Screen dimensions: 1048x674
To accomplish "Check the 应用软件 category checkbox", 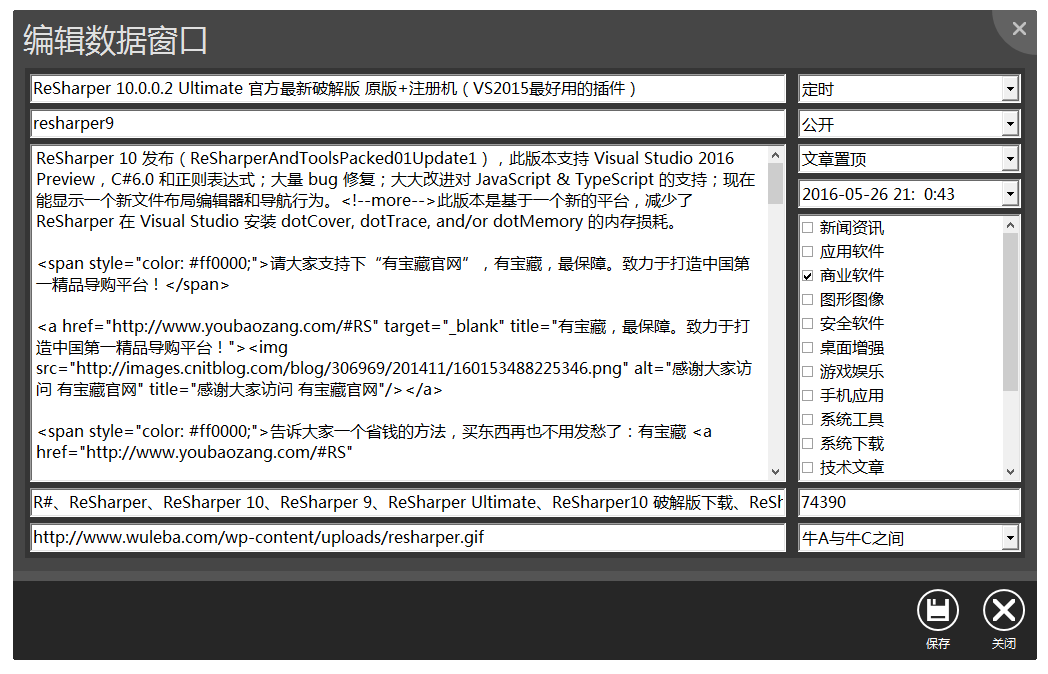I will pos(807,251).
